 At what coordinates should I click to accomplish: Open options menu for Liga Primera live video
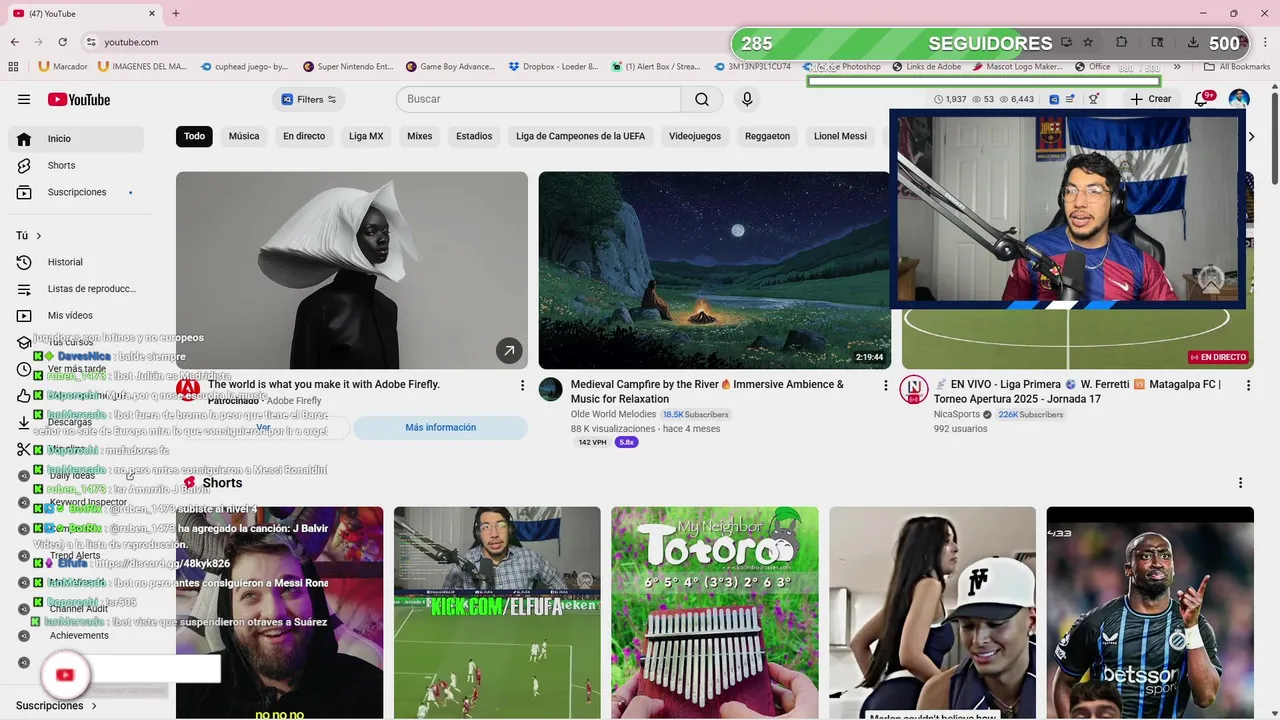coord(1248,385)
